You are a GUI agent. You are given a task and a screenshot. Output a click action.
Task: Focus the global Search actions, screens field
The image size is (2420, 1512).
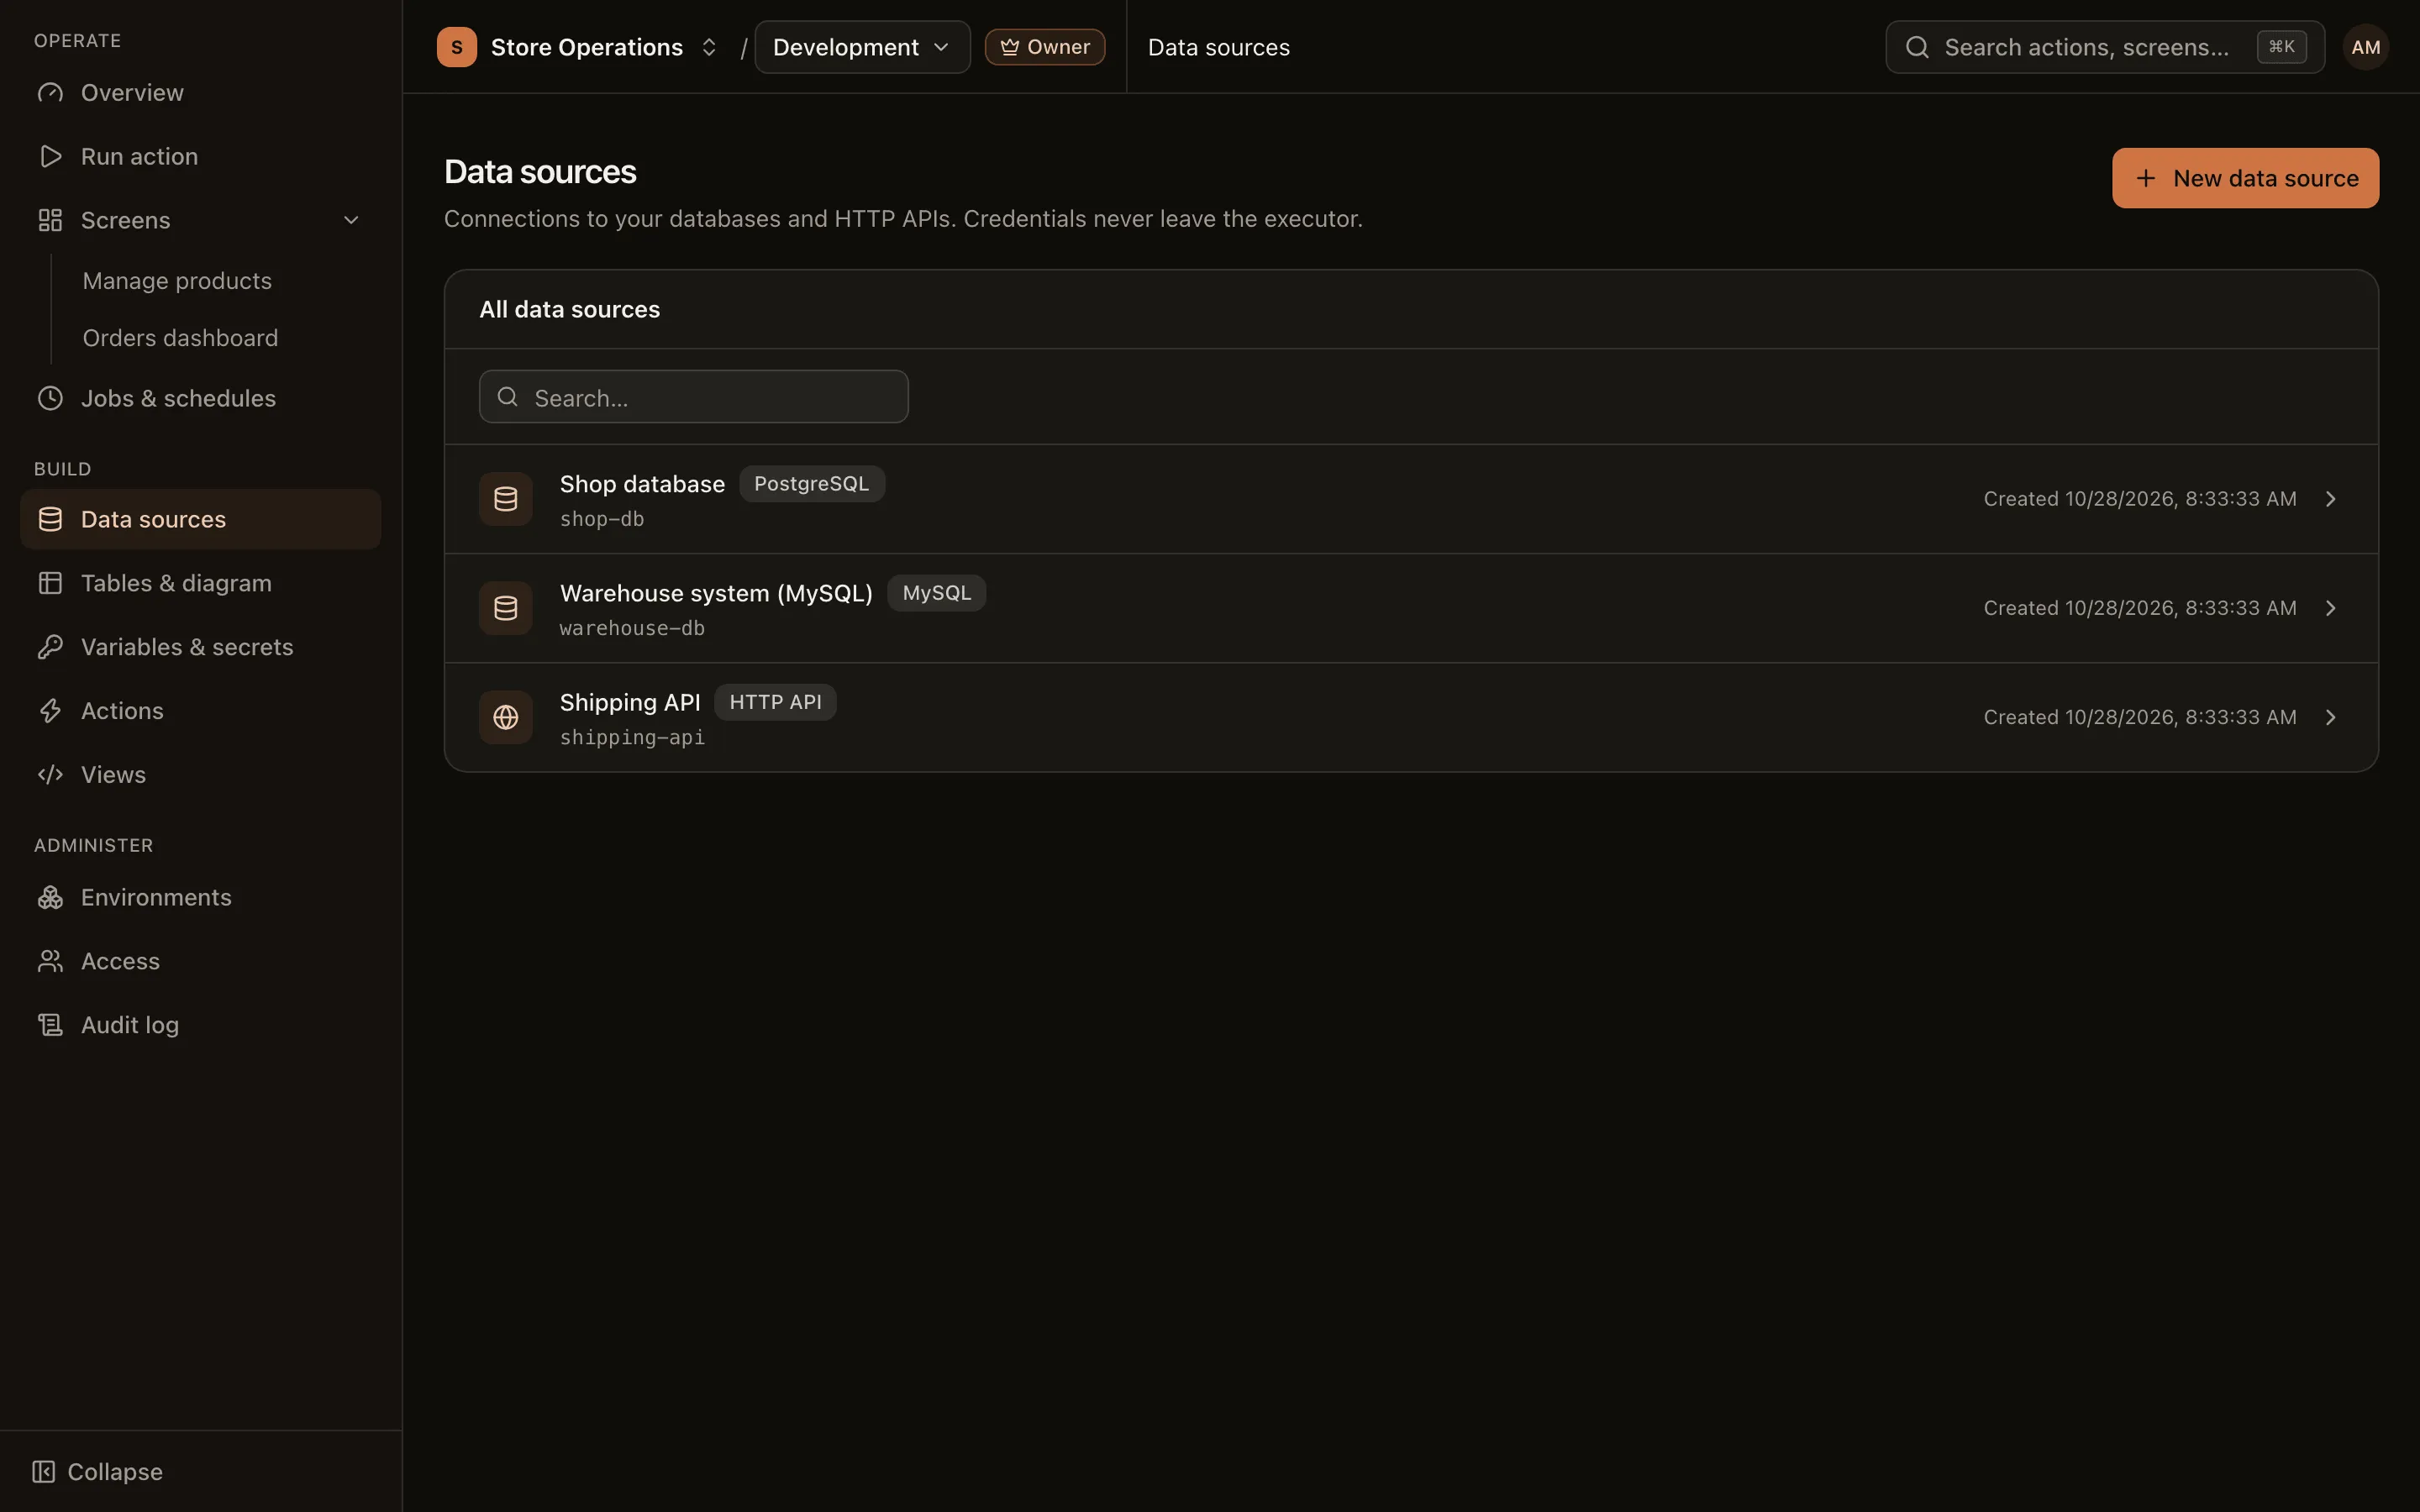tap(2104, 47)
